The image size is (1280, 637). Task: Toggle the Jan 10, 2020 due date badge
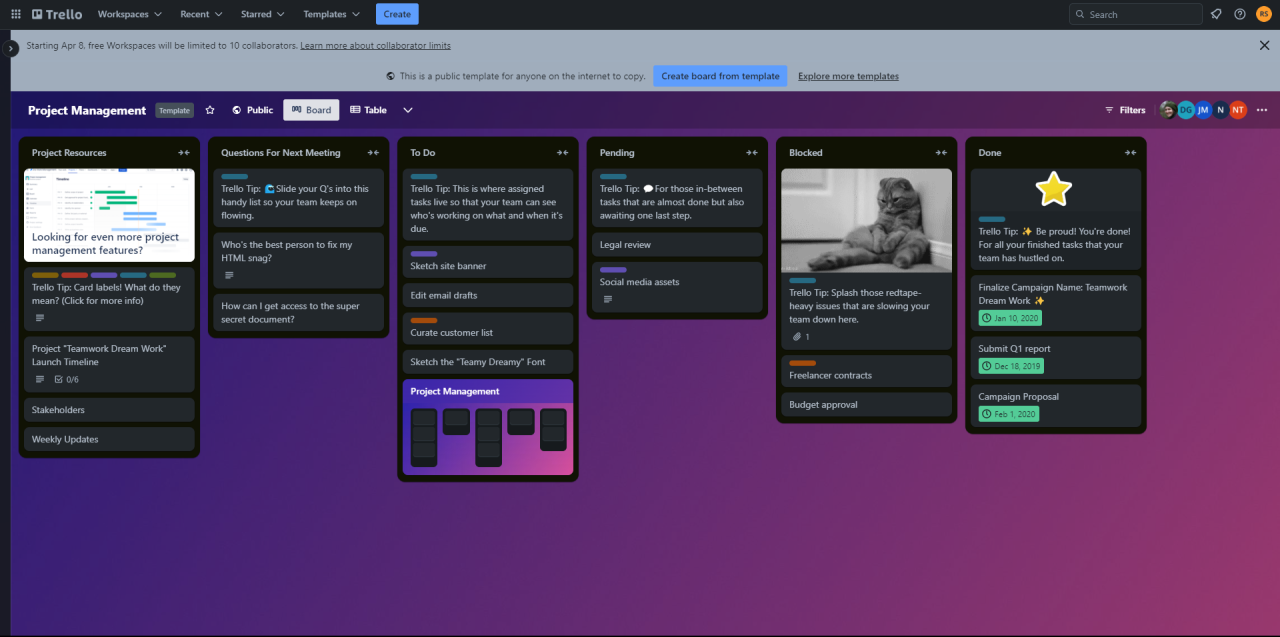click(x=1009, y=318)
